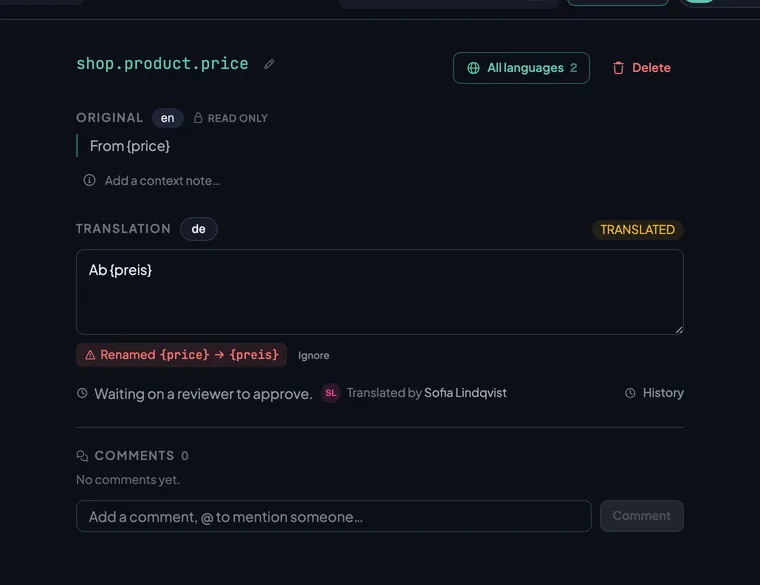Click into the translation text area
This screenshot has width=760, height=585.
click(380, 292)
